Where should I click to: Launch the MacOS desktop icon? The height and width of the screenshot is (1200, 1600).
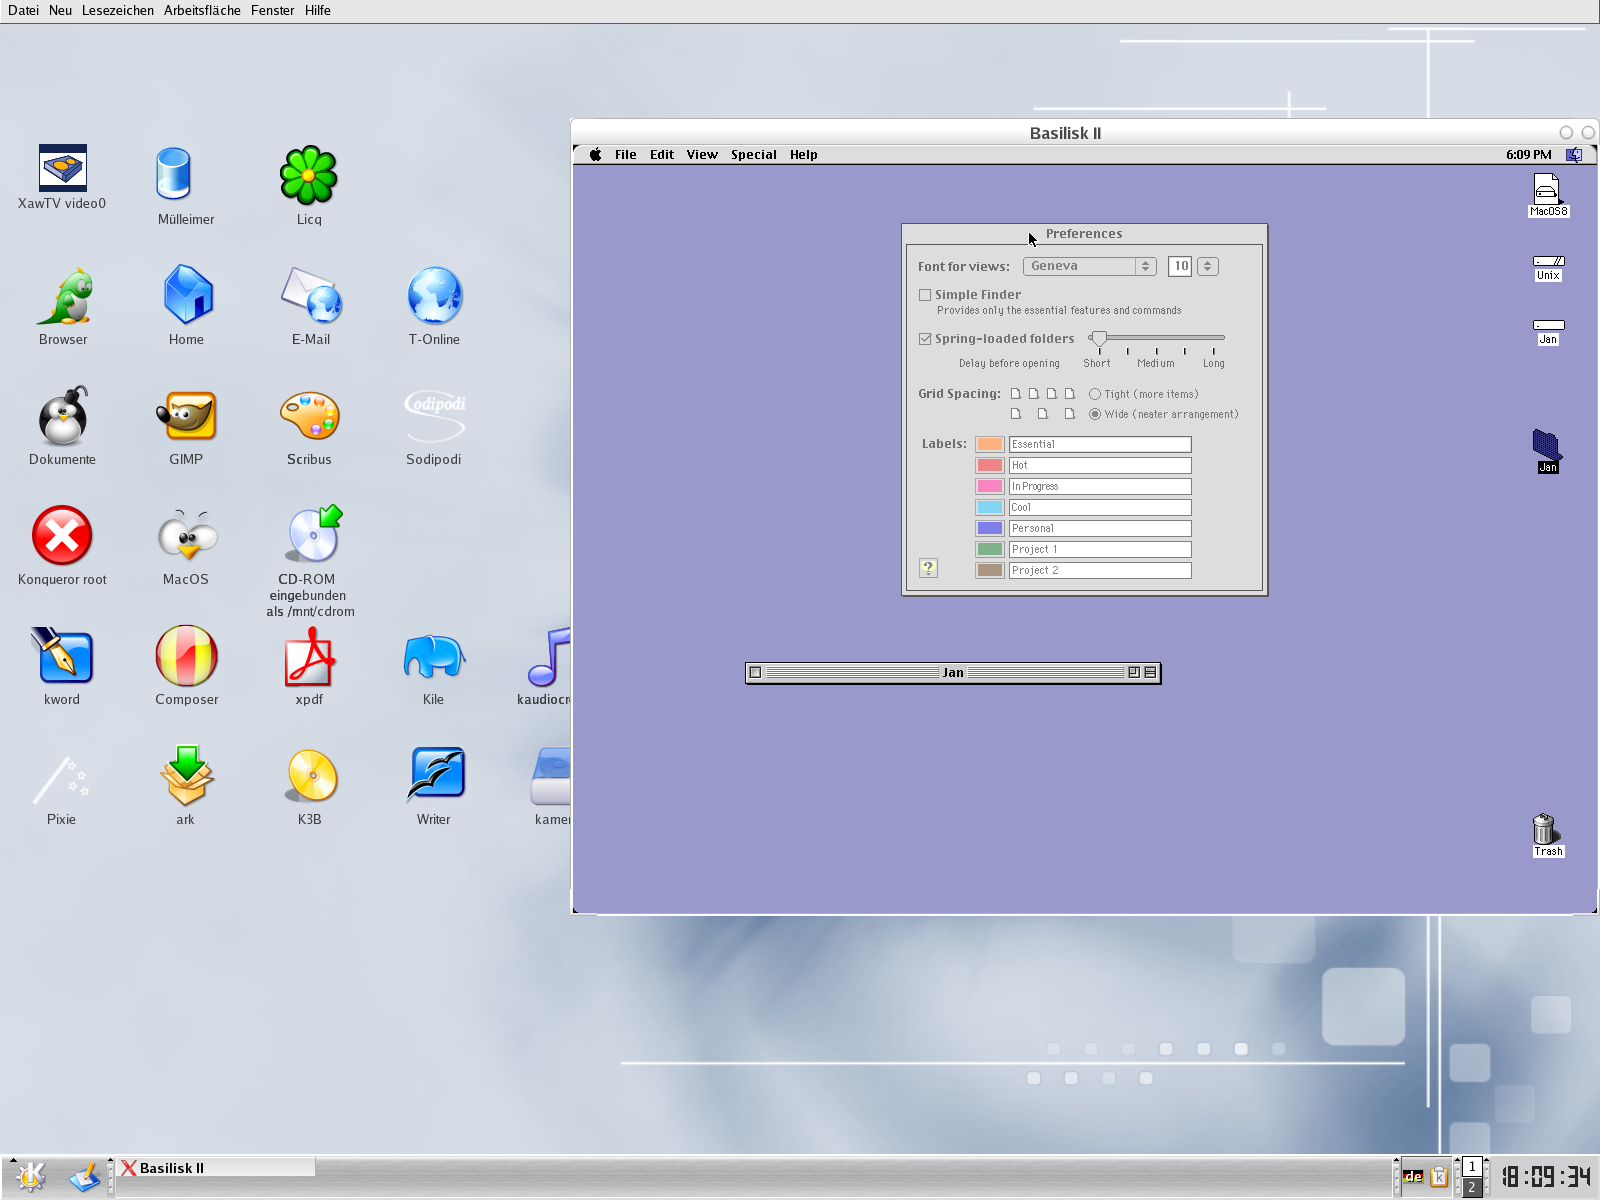(x=186, y=535)
